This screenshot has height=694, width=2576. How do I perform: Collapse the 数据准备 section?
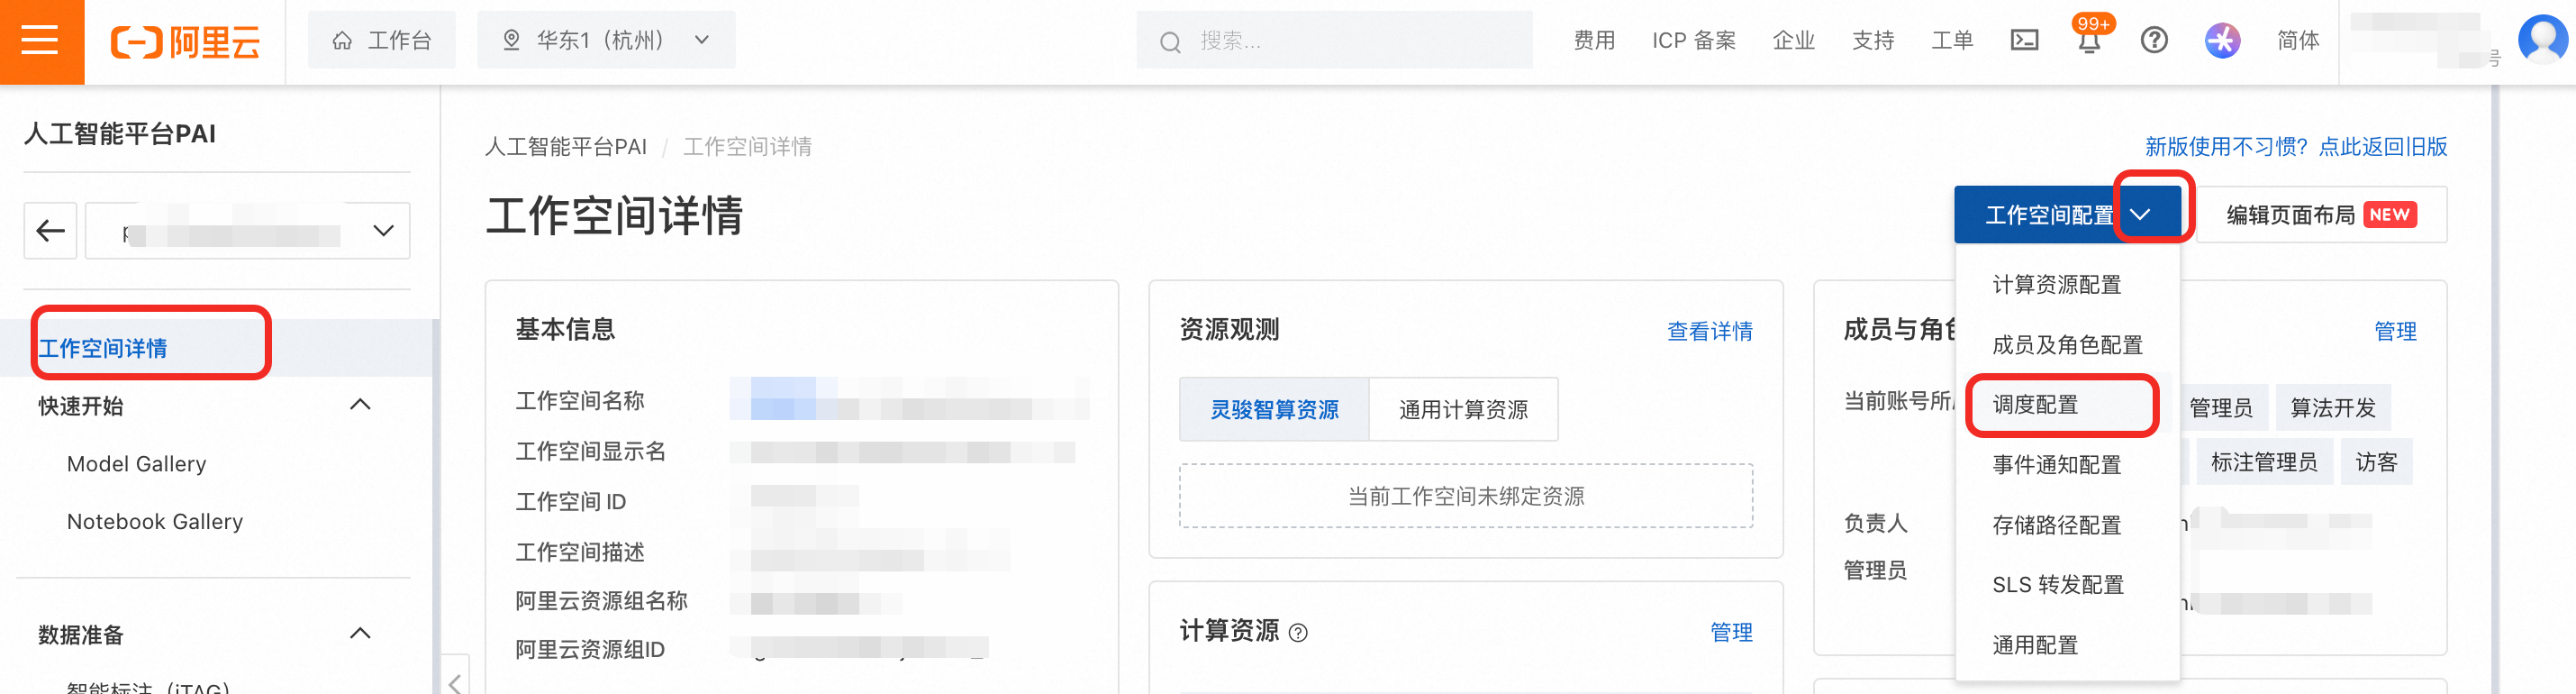pos(361,634)
